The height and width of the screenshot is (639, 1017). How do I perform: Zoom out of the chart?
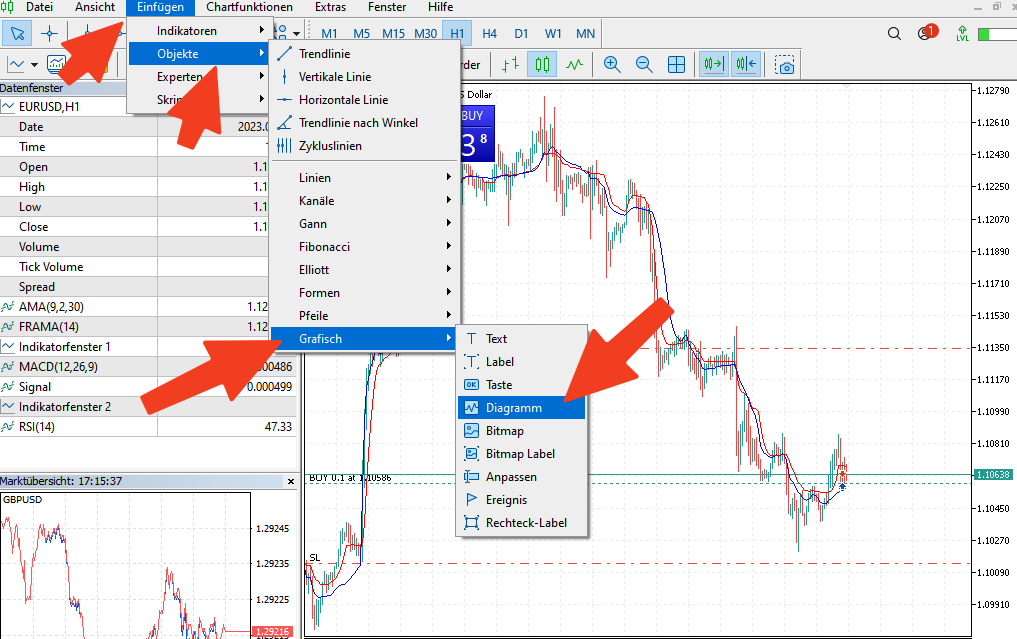[x=643, y=64]
